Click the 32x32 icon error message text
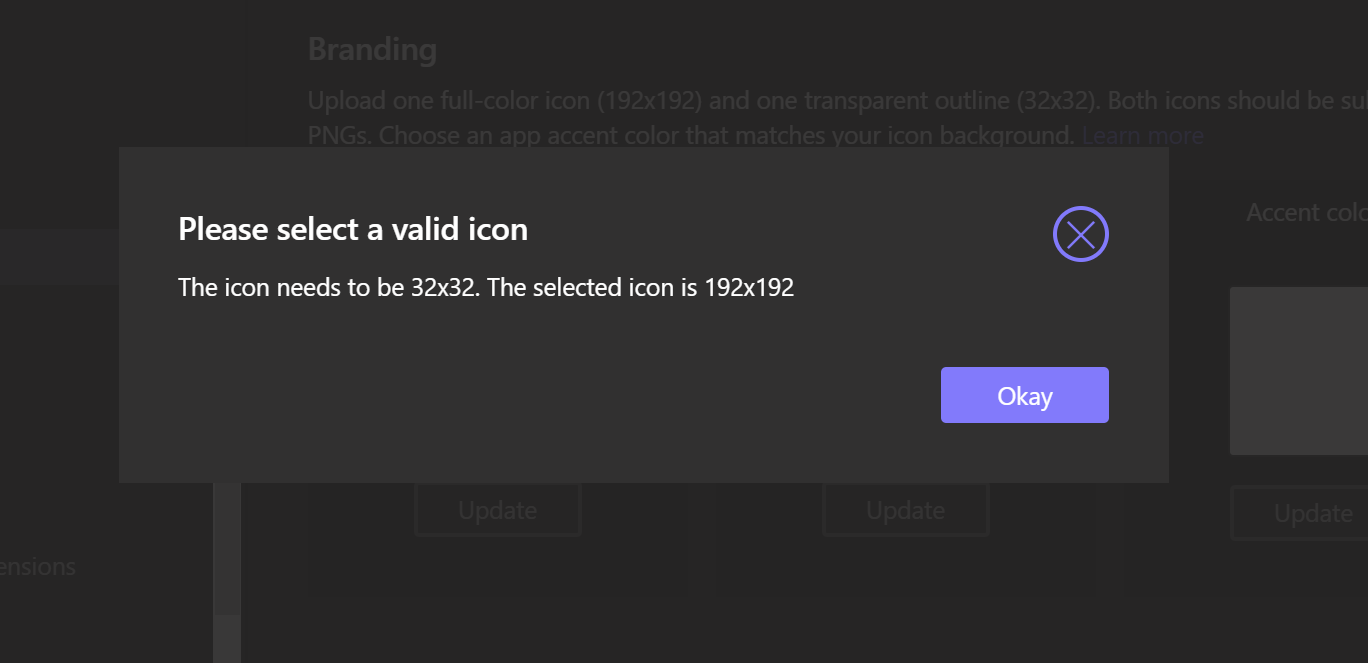This screenshot has width=1368, height=663. tap(485, 287)
